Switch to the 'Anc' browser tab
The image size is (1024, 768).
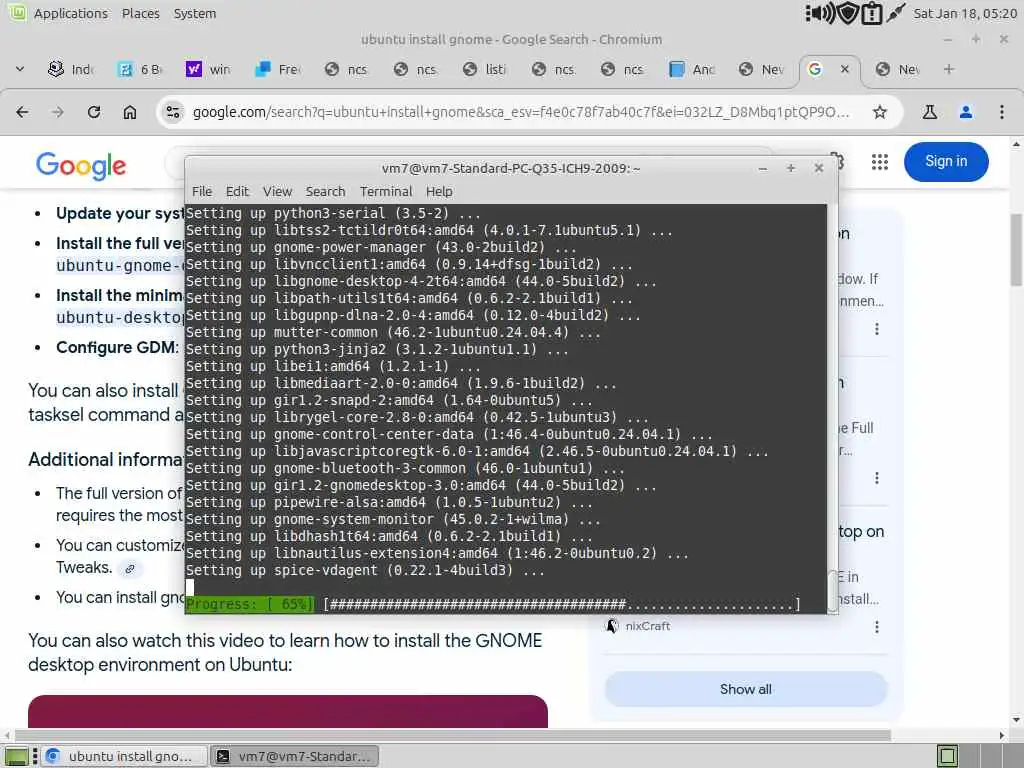pos(692,69)
